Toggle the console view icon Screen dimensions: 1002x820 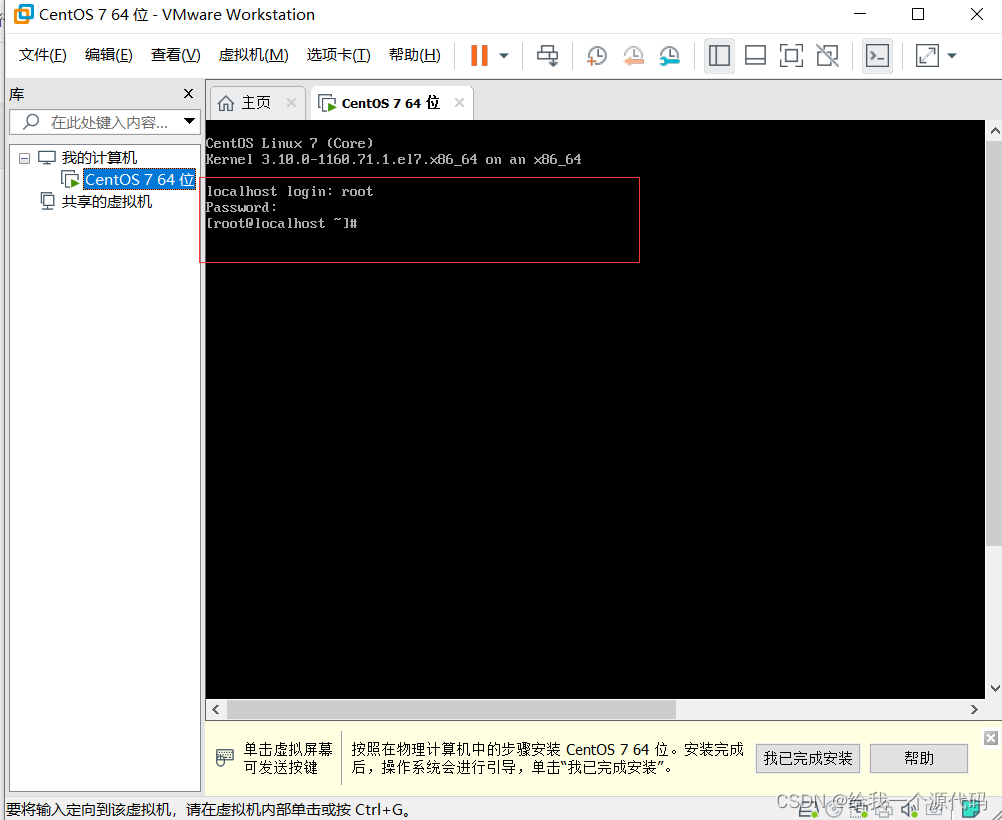click(877, 56)
